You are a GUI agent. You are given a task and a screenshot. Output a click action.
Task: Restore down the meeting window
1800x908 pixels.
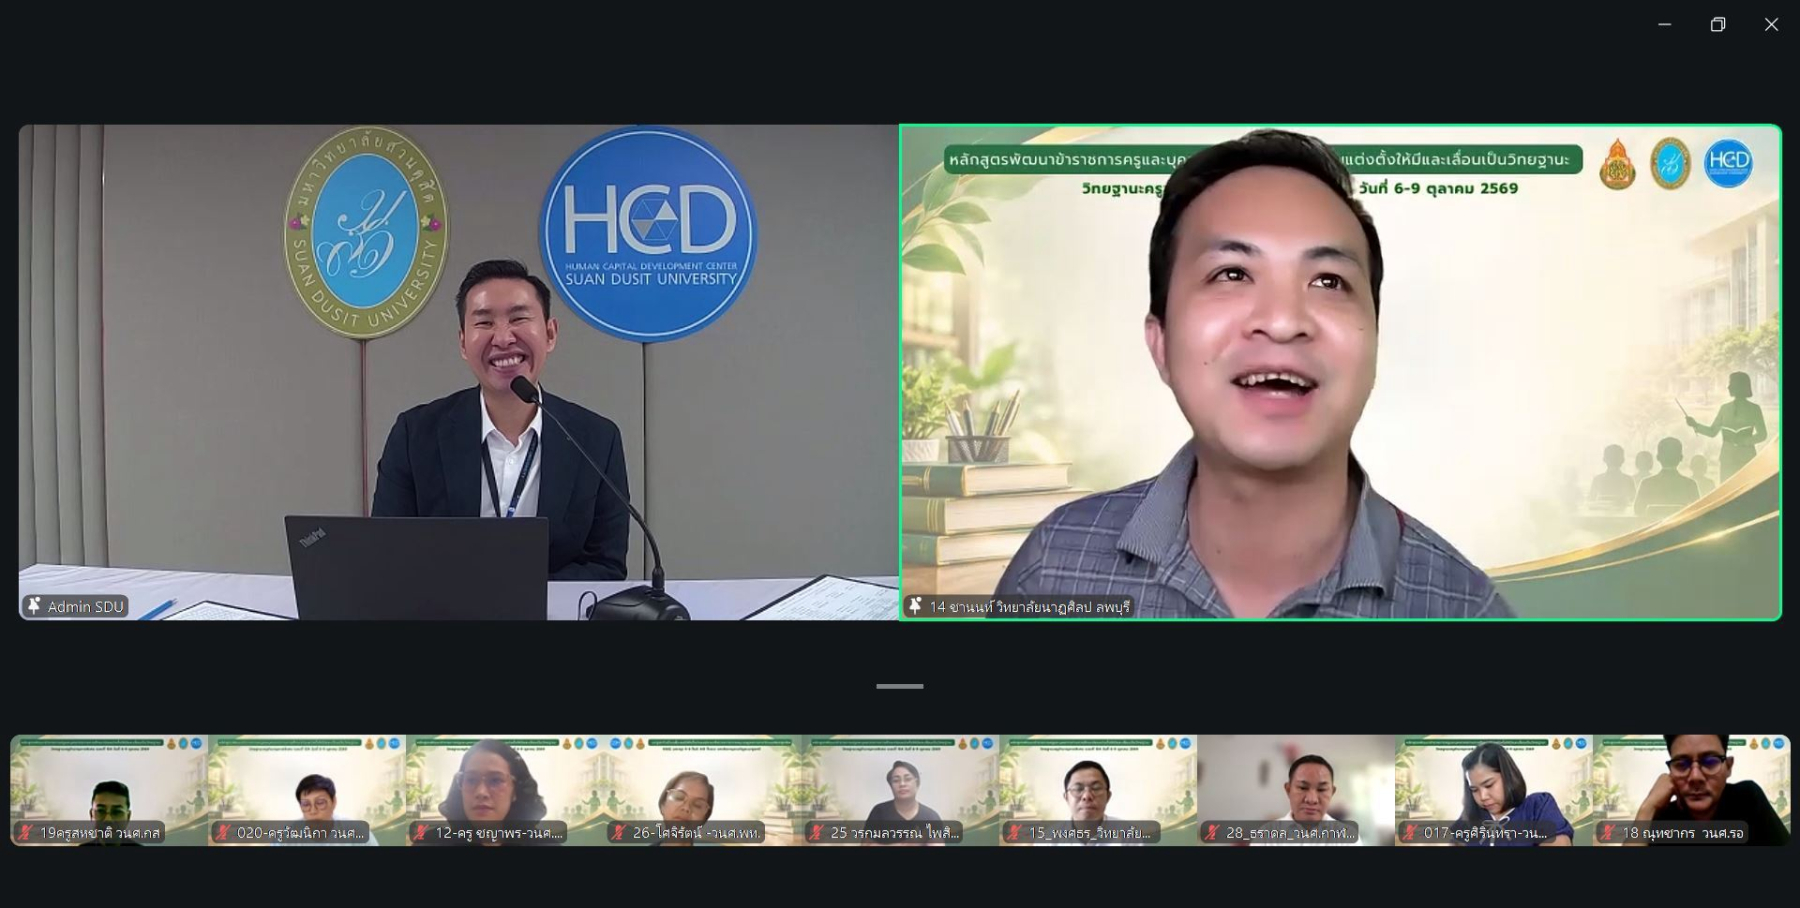click(x=1718, y=24)
